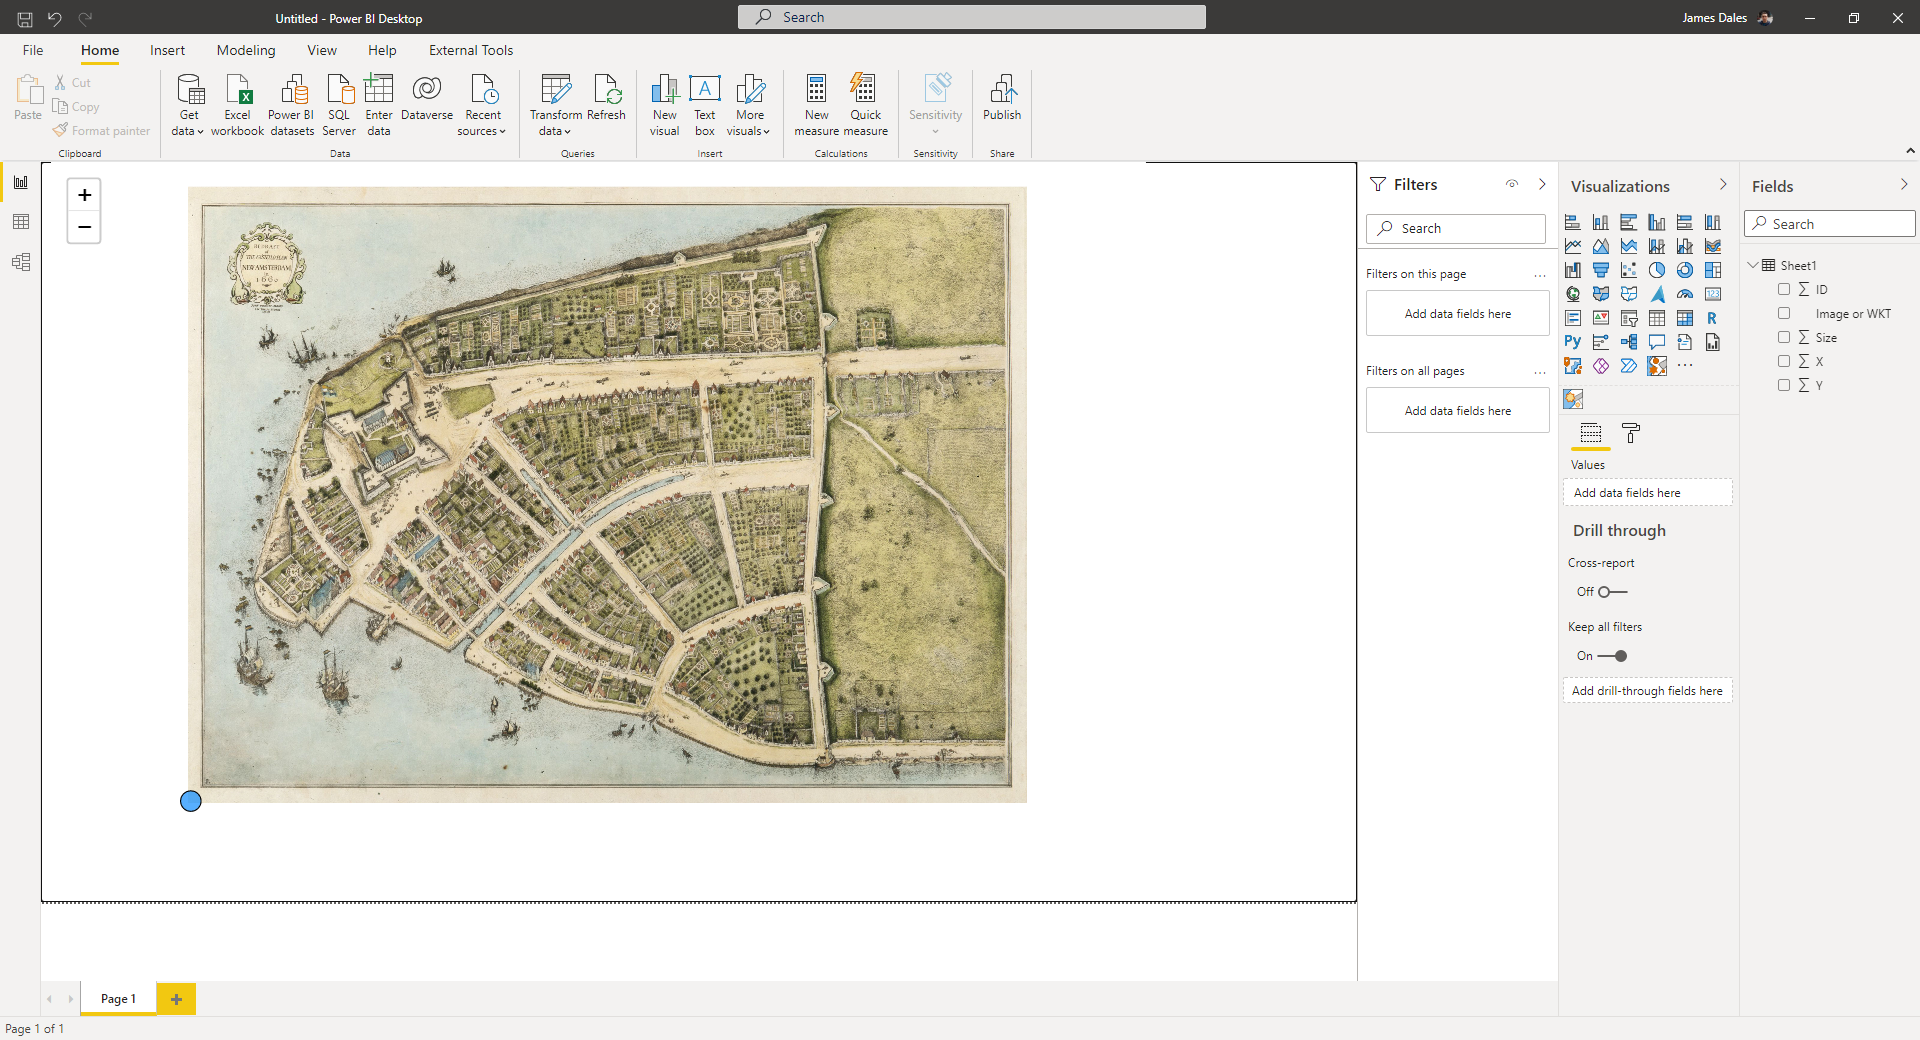Switch to Report view in left sidebar
The height and width of the screenshot is (1040, 1920).
click(x=21, y=182)
